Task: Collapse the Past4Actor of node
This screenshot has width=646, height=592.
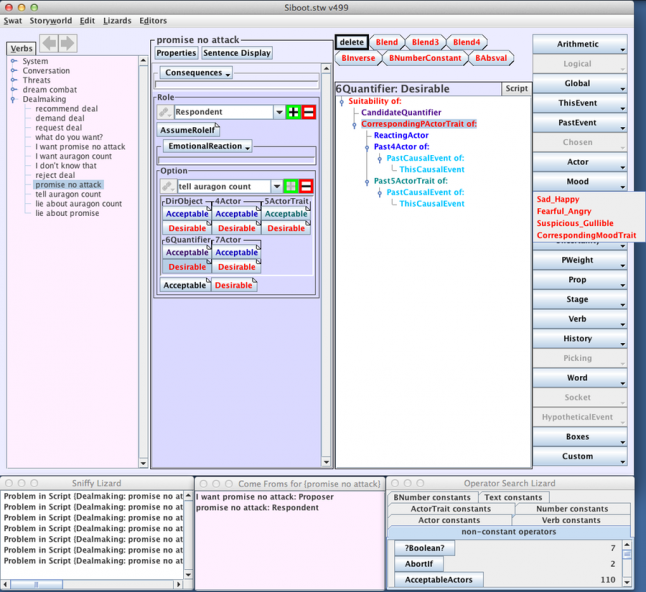Action: click(367, 147)
